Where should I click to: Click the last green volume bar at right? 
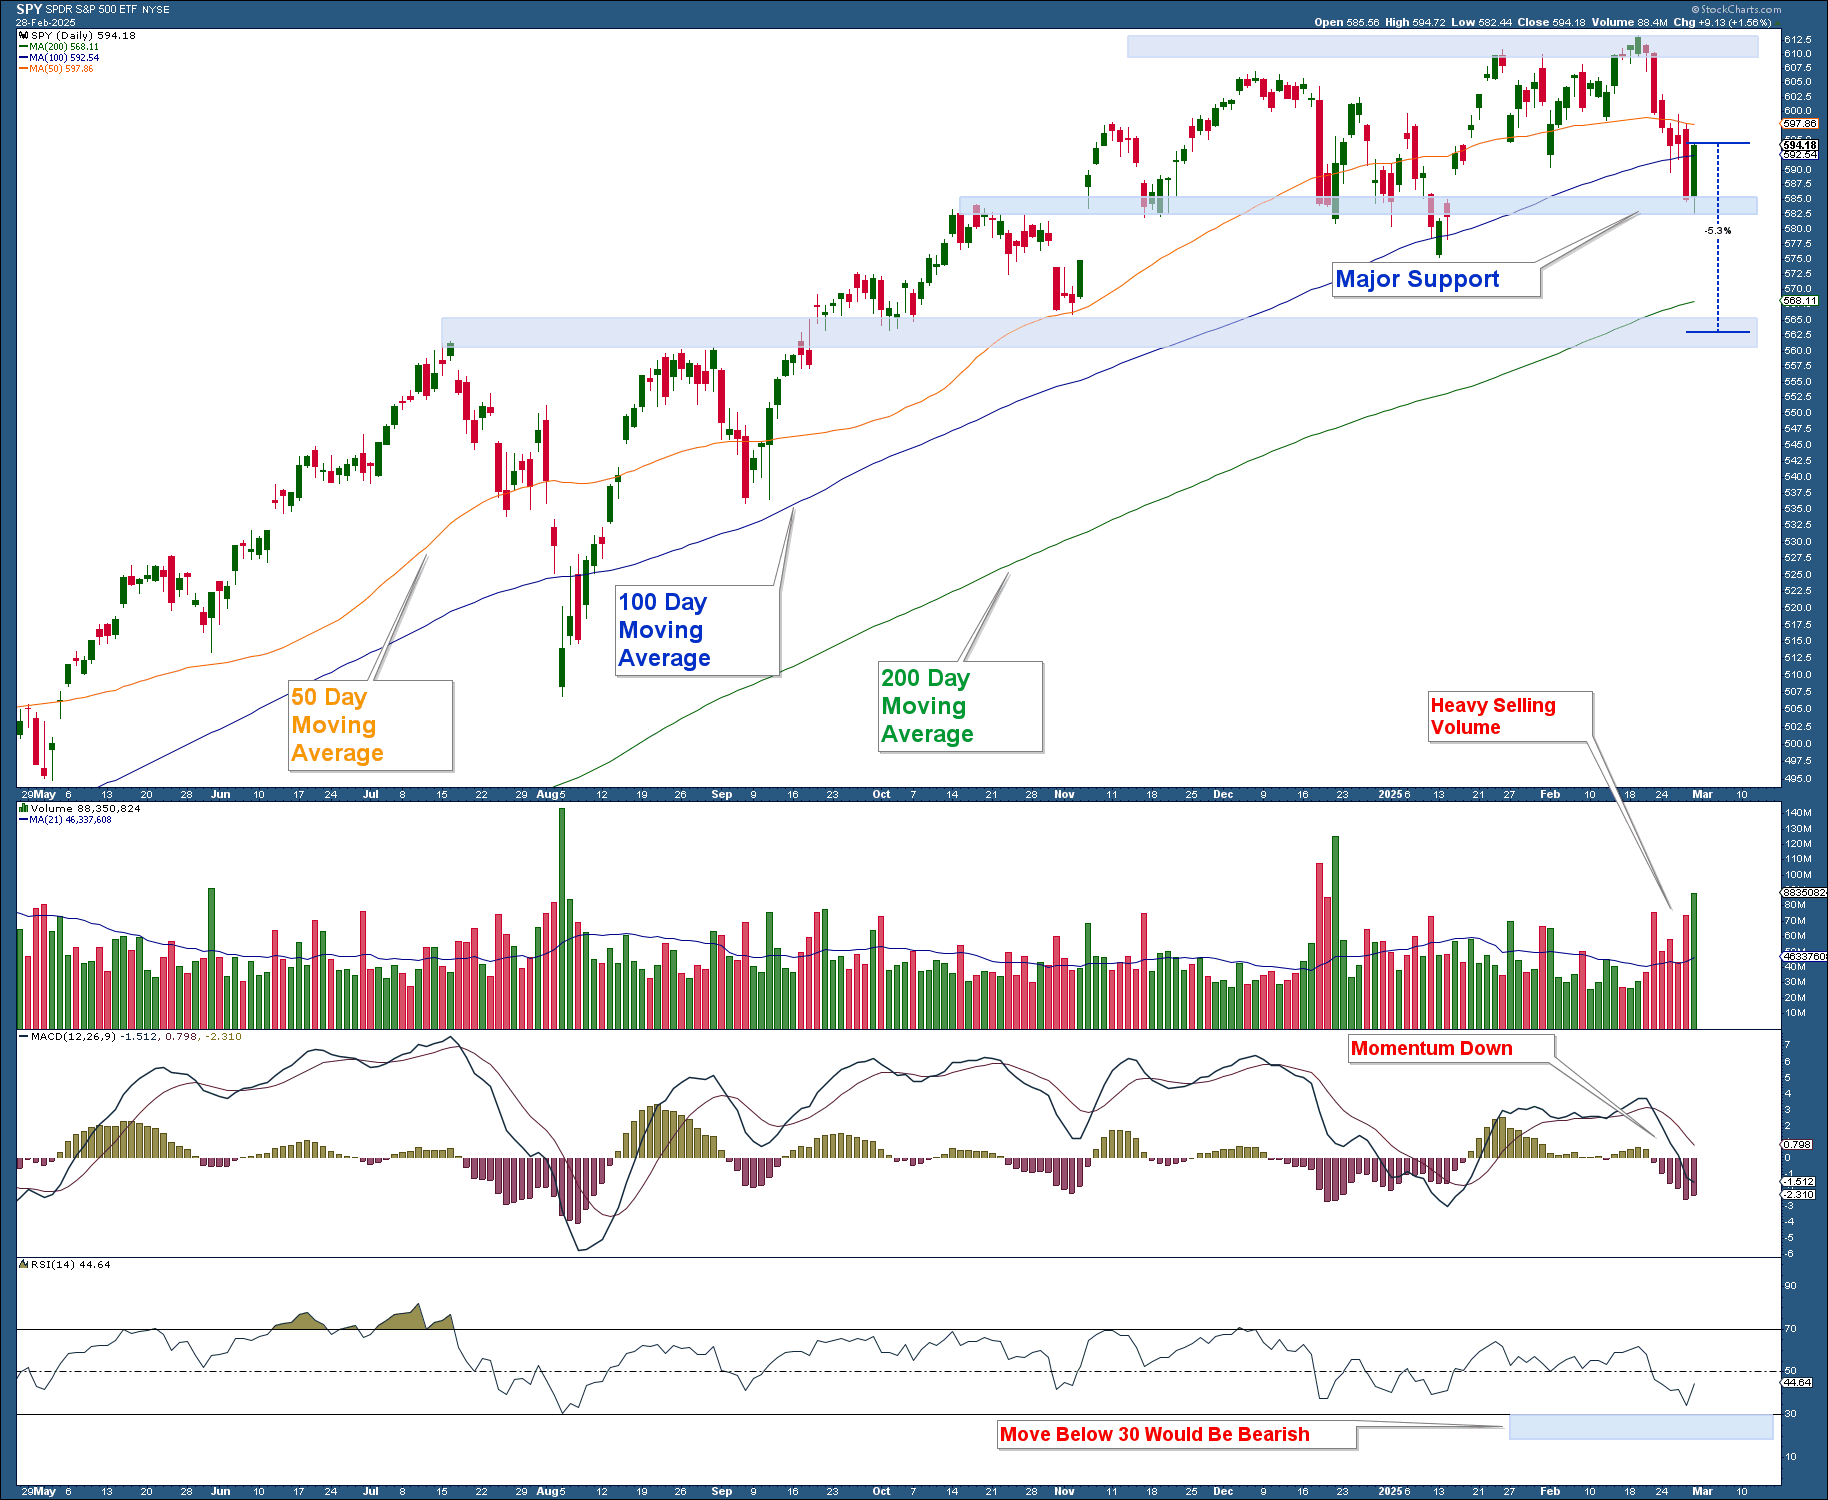(1694, 961)
